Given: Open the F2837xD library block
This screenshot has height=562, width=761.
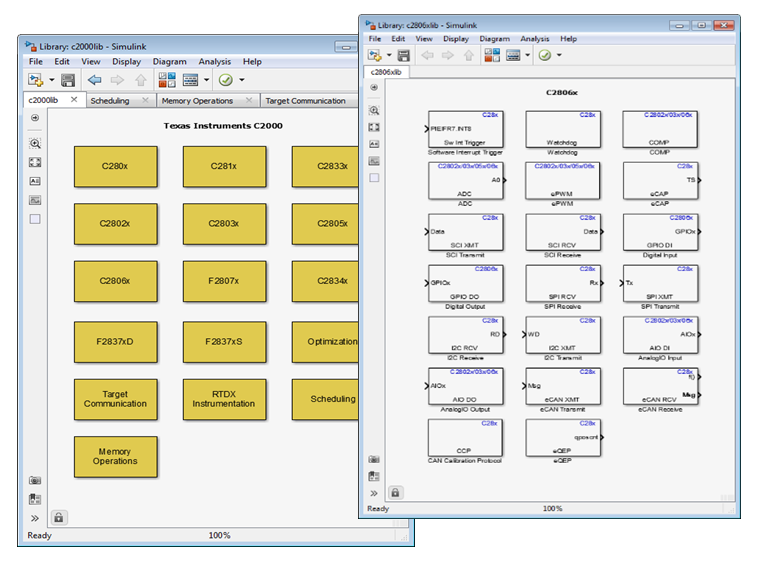Looking at the screenshot, I should (116, 342).
